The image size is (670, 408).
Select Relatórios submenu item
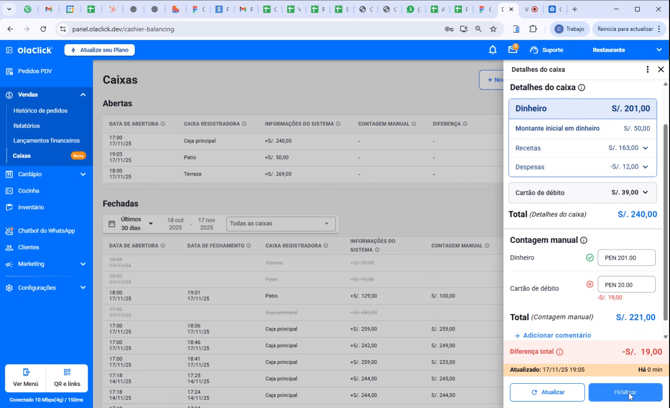[x=26, y=126]
